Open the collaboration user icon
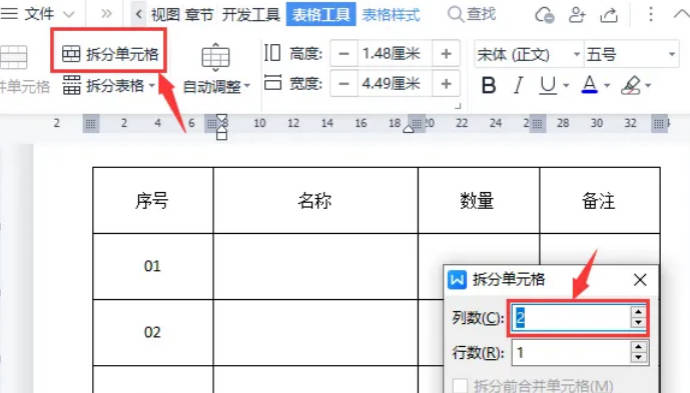The height and width of the screenshot is (393, 690). tap(576, 15)
